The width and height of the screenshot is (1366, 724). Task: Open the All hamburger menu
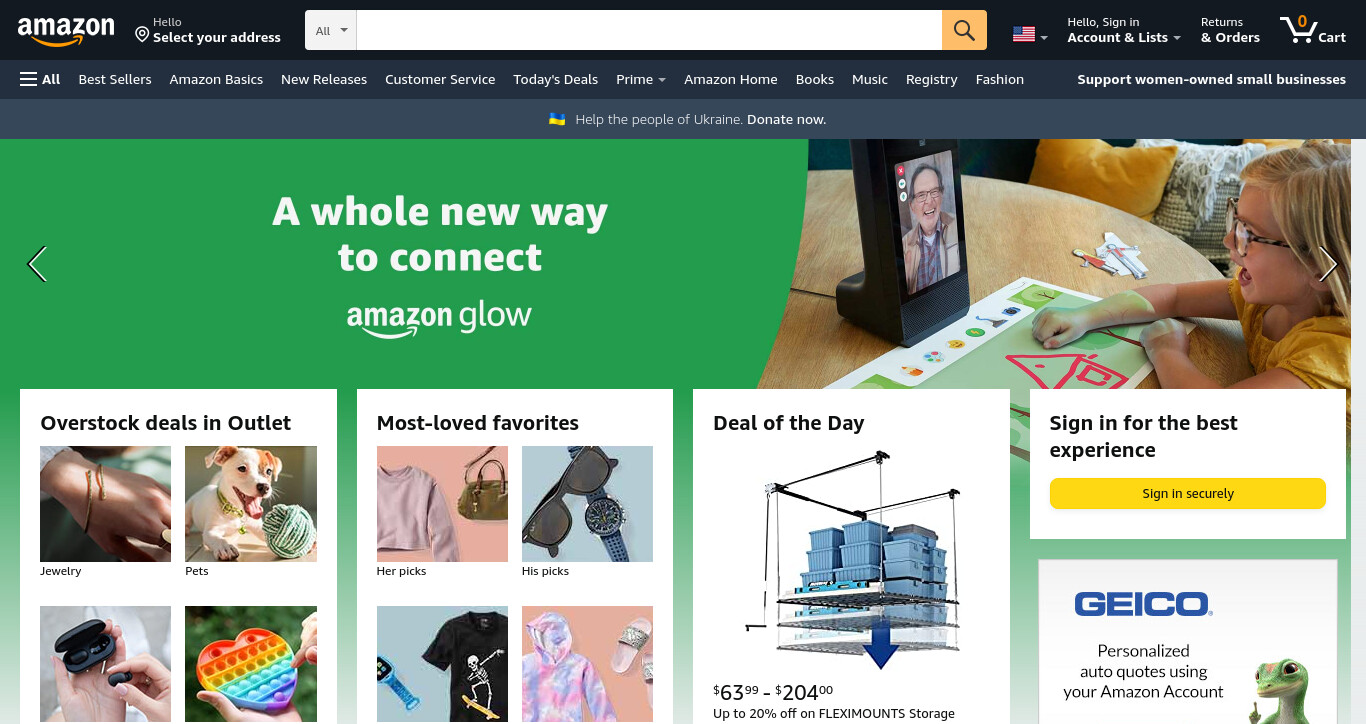40,79
